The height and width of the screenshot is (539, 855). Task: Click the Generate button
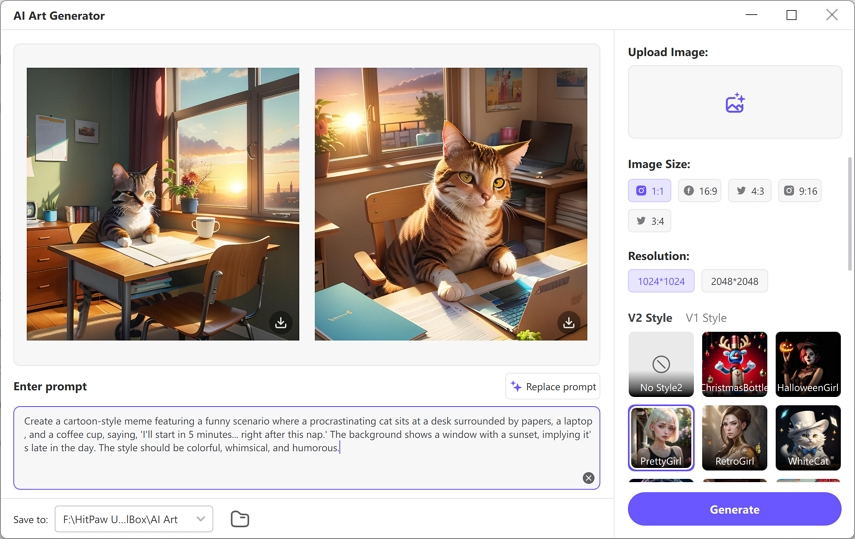click(734, 509)
